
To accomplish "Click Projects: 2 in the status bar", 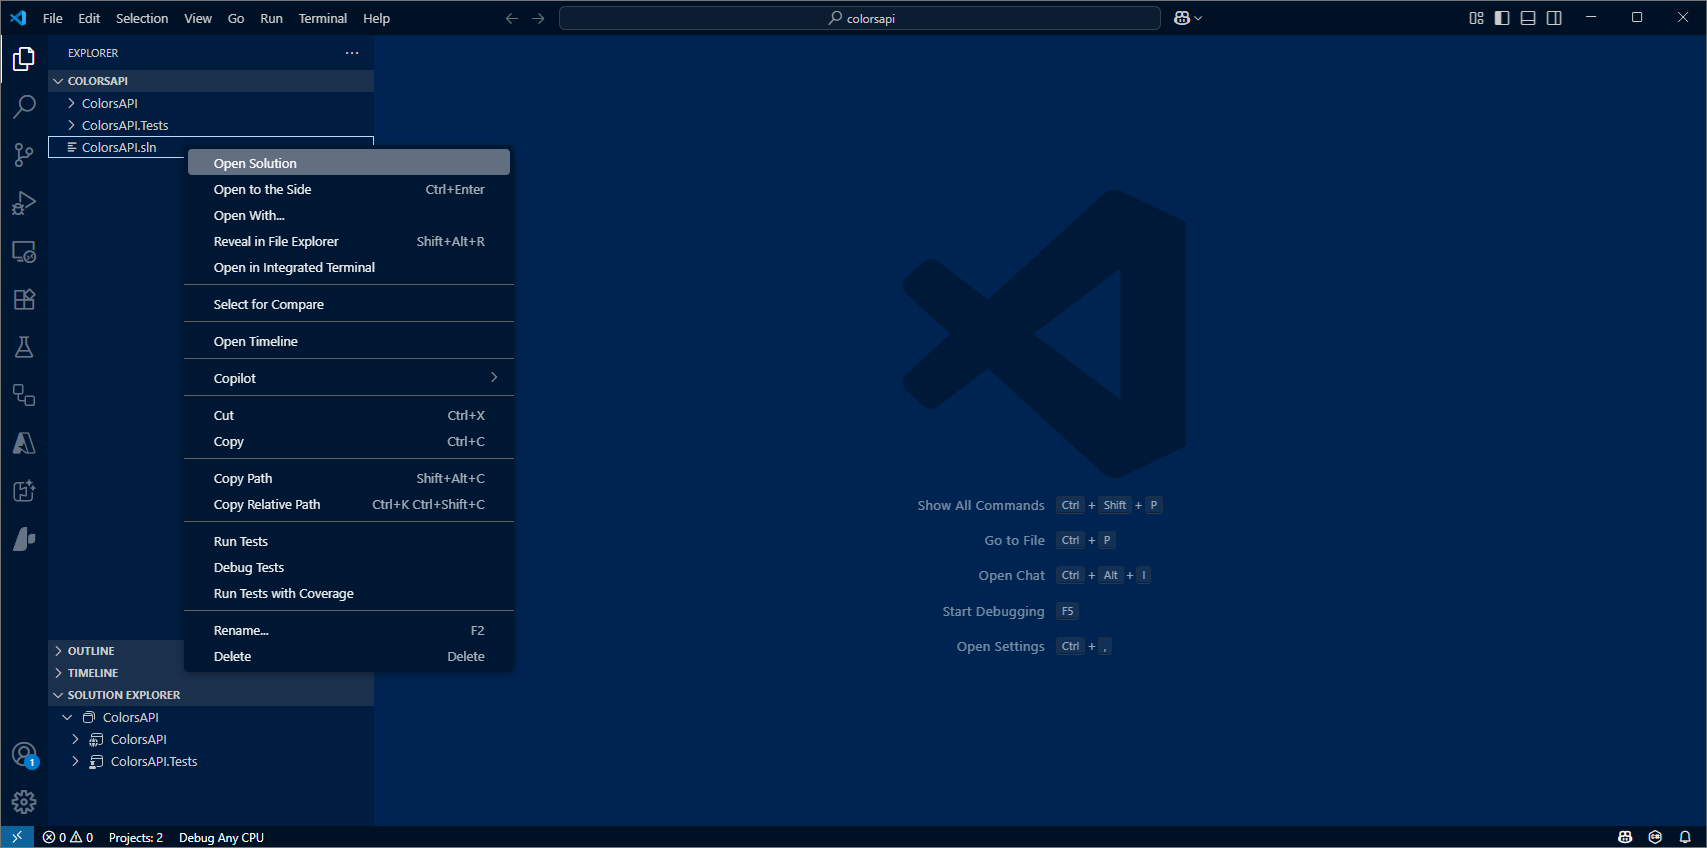I will (136, 838).
